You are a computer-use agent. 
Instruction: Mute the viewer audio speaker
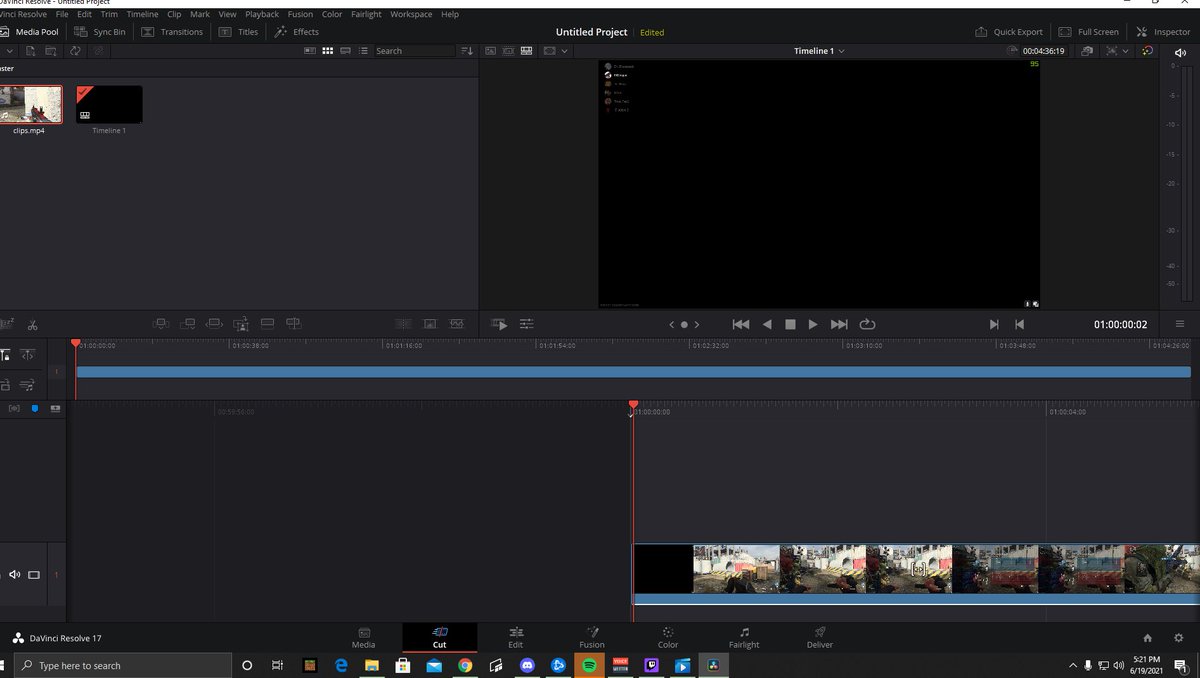(x=1180, y=51)
